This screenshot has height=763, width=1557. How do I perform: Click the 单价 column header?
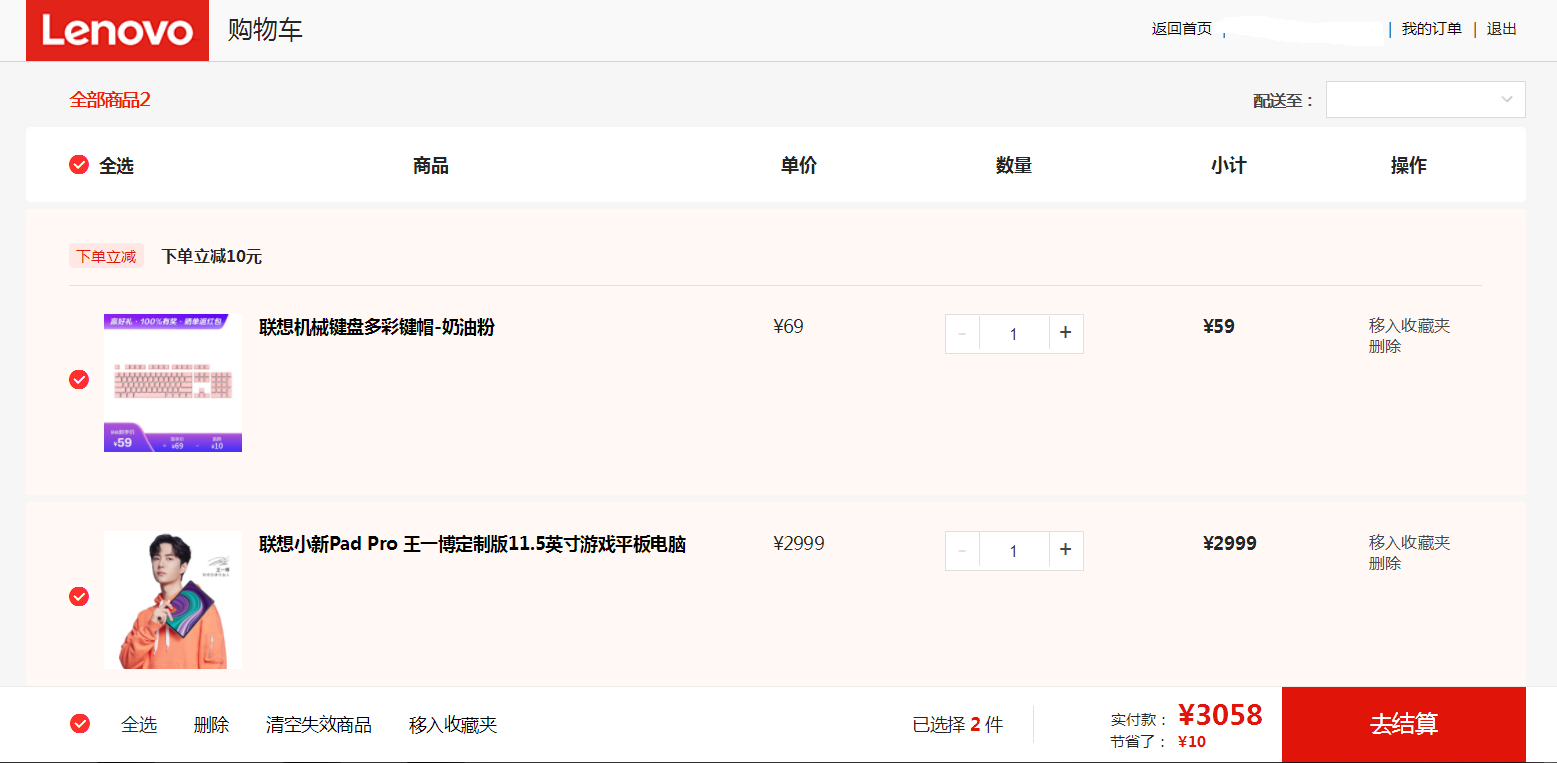(799, 165)
